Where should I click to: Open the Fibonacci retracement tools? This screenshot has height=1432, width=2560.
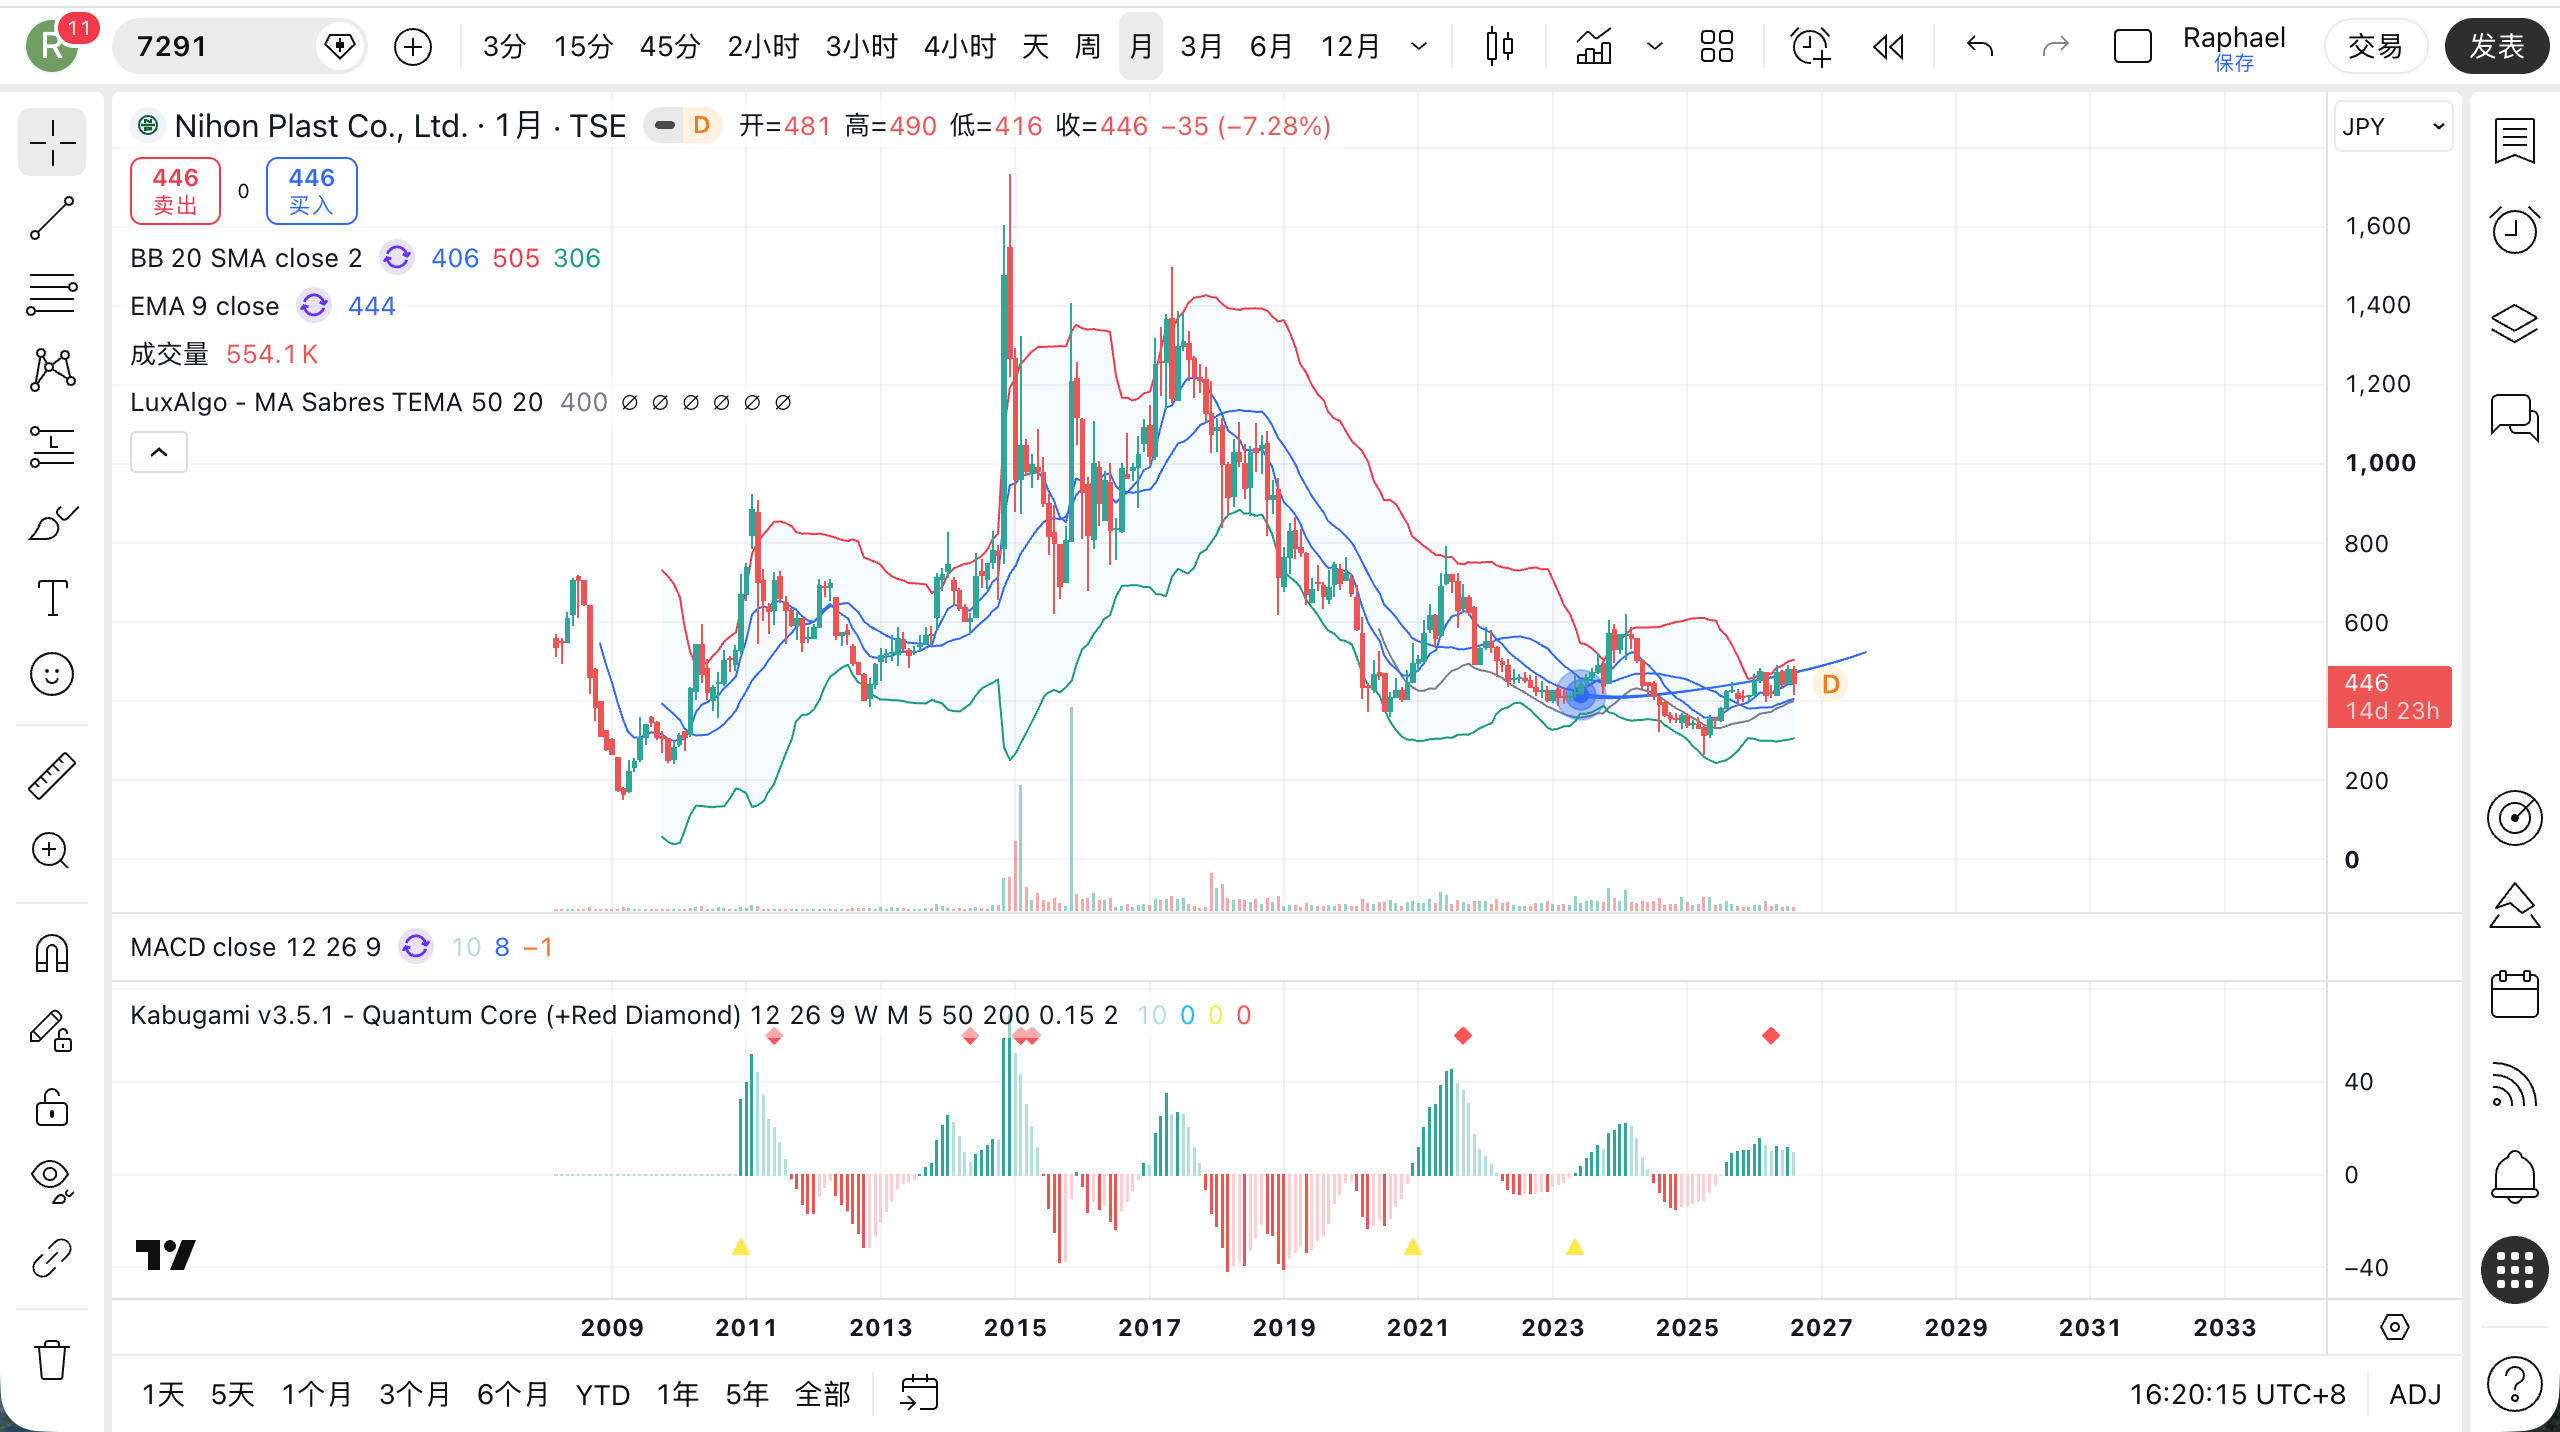click(x=52, y=294)
